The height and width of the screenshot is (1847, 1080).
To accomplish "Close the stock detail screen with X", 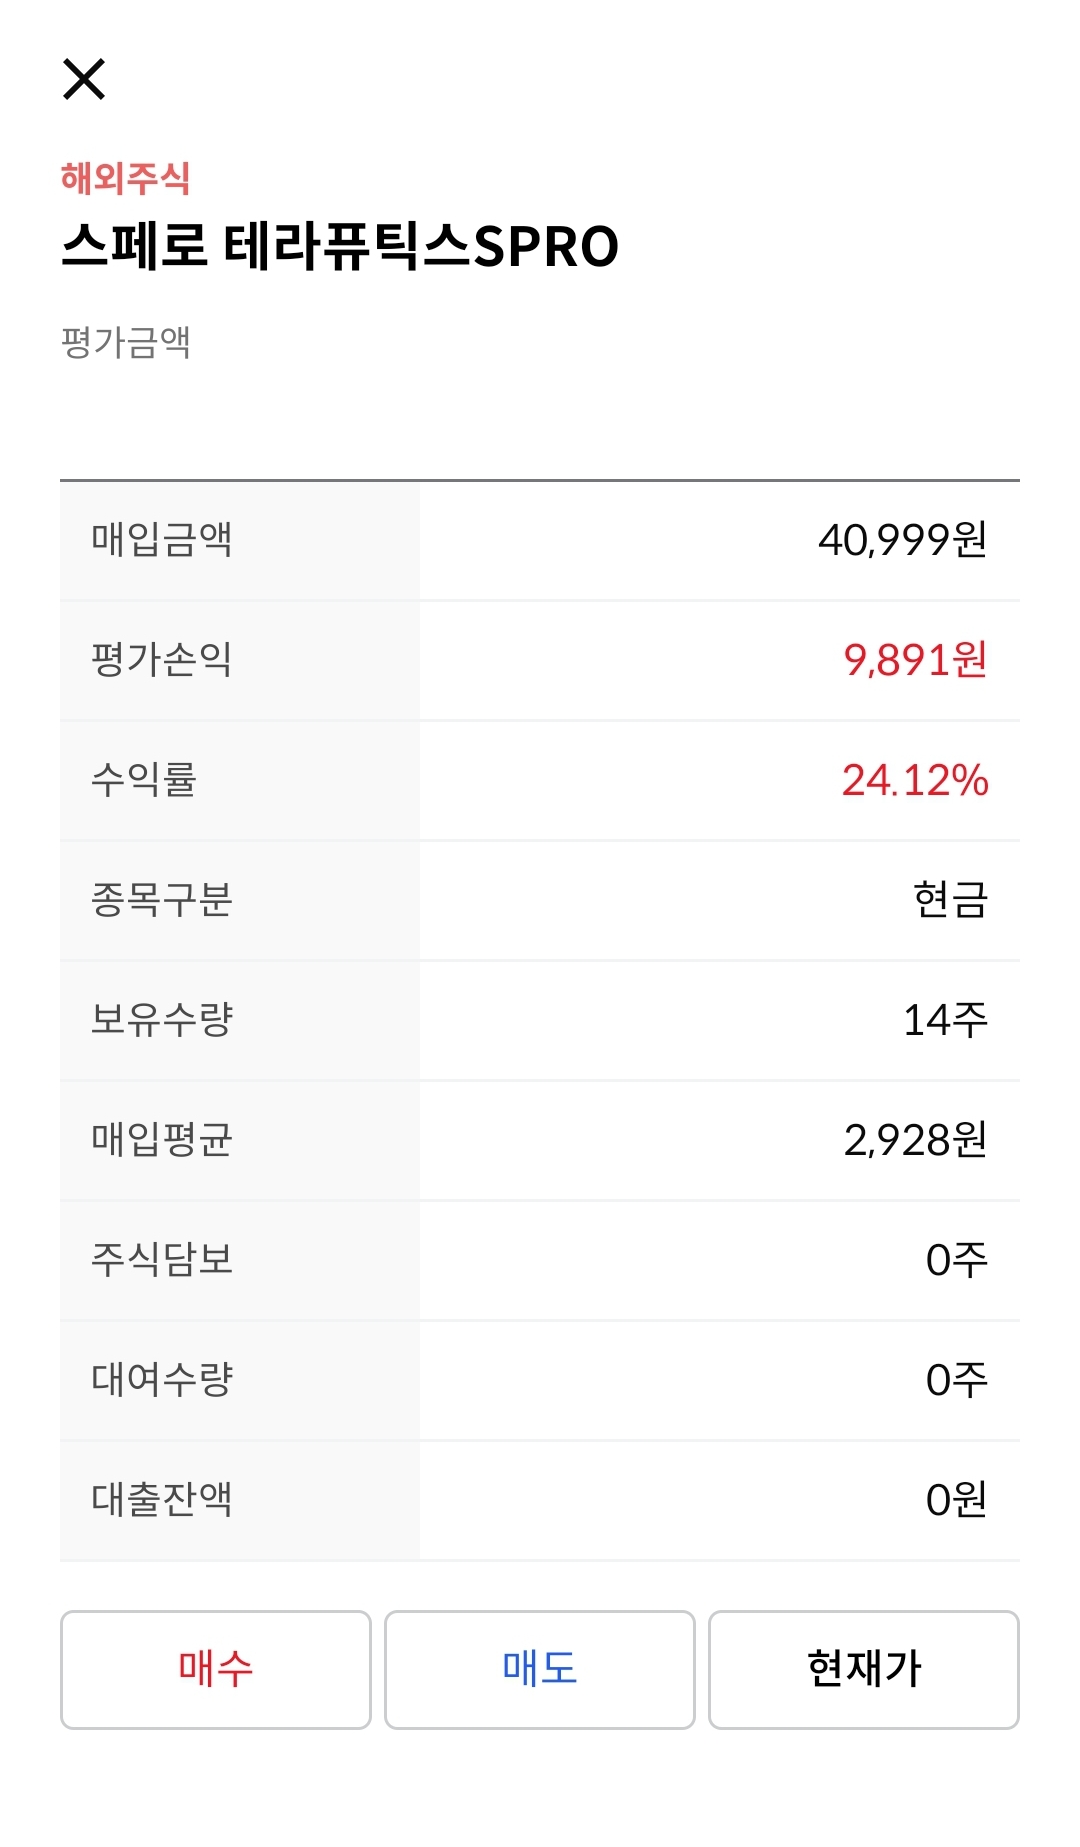I will (84, 79).
